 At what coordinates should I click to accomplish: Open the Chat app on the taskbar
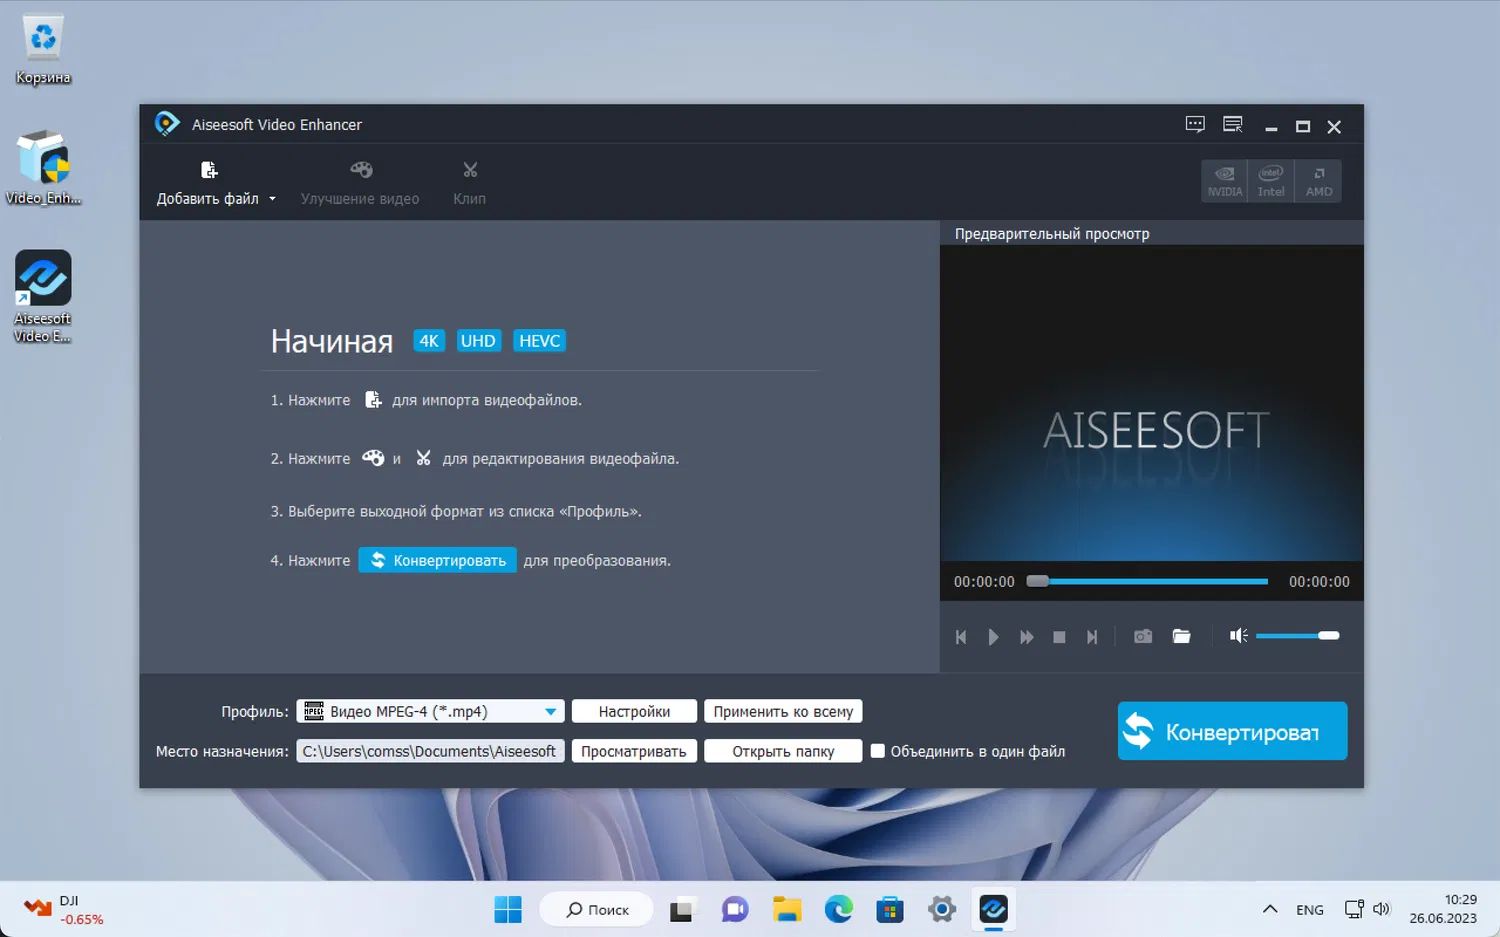tap(735, 909)
